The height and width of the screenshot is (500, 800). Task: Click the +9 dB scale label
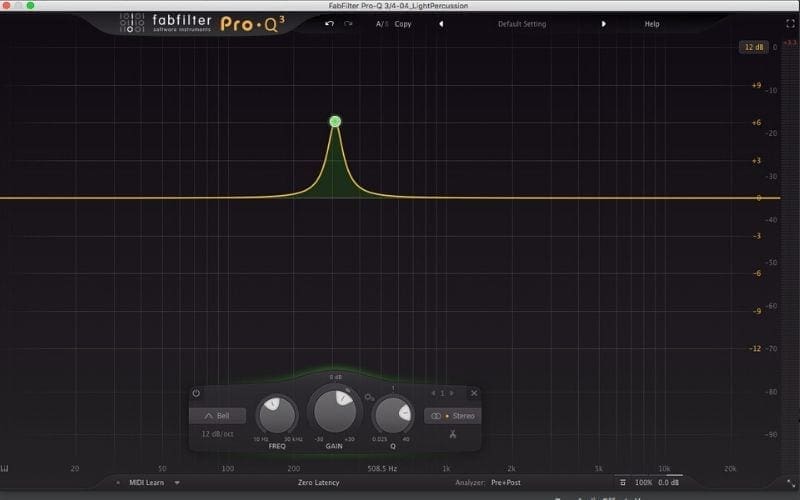point(756,85)
